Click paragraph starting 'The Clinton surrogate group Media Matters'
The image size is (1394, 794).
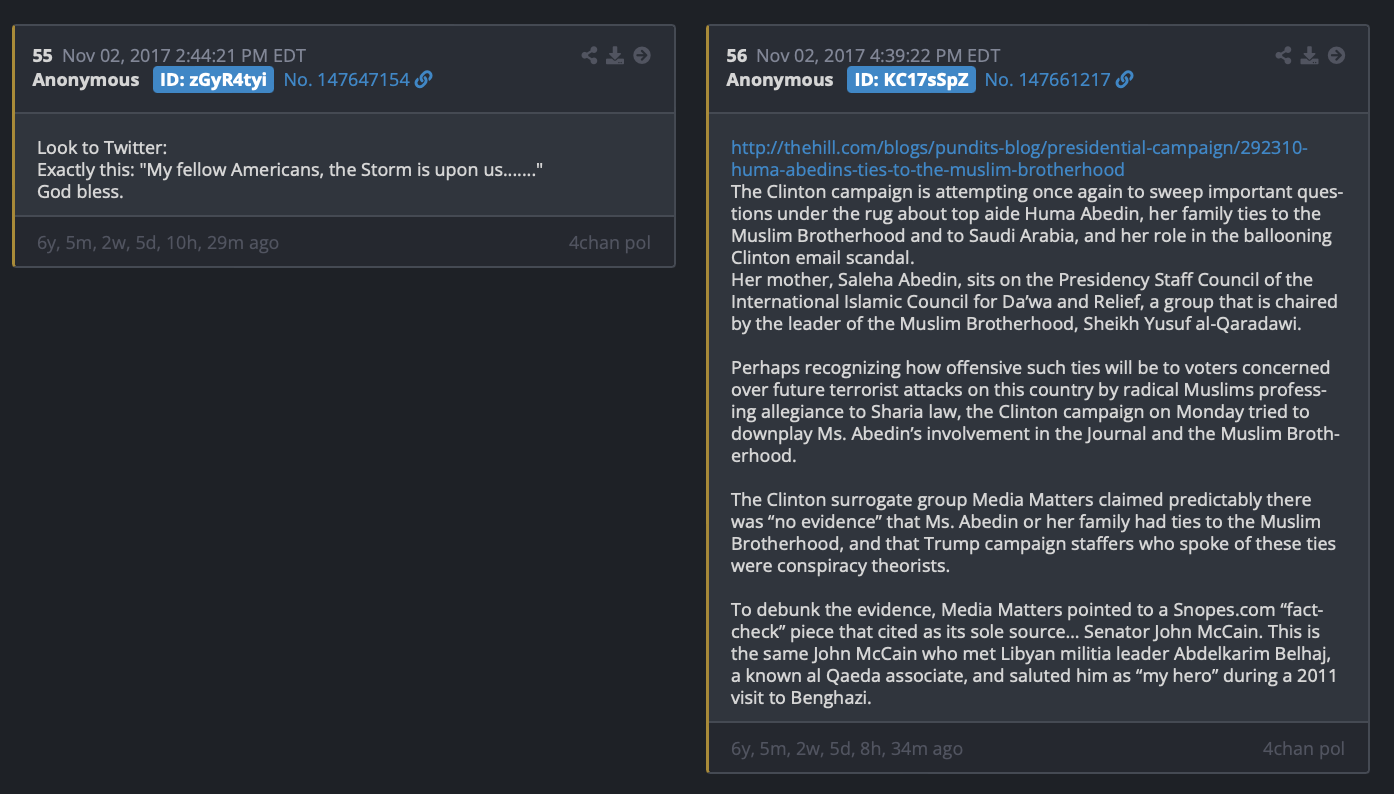[x=1033, y=532]
